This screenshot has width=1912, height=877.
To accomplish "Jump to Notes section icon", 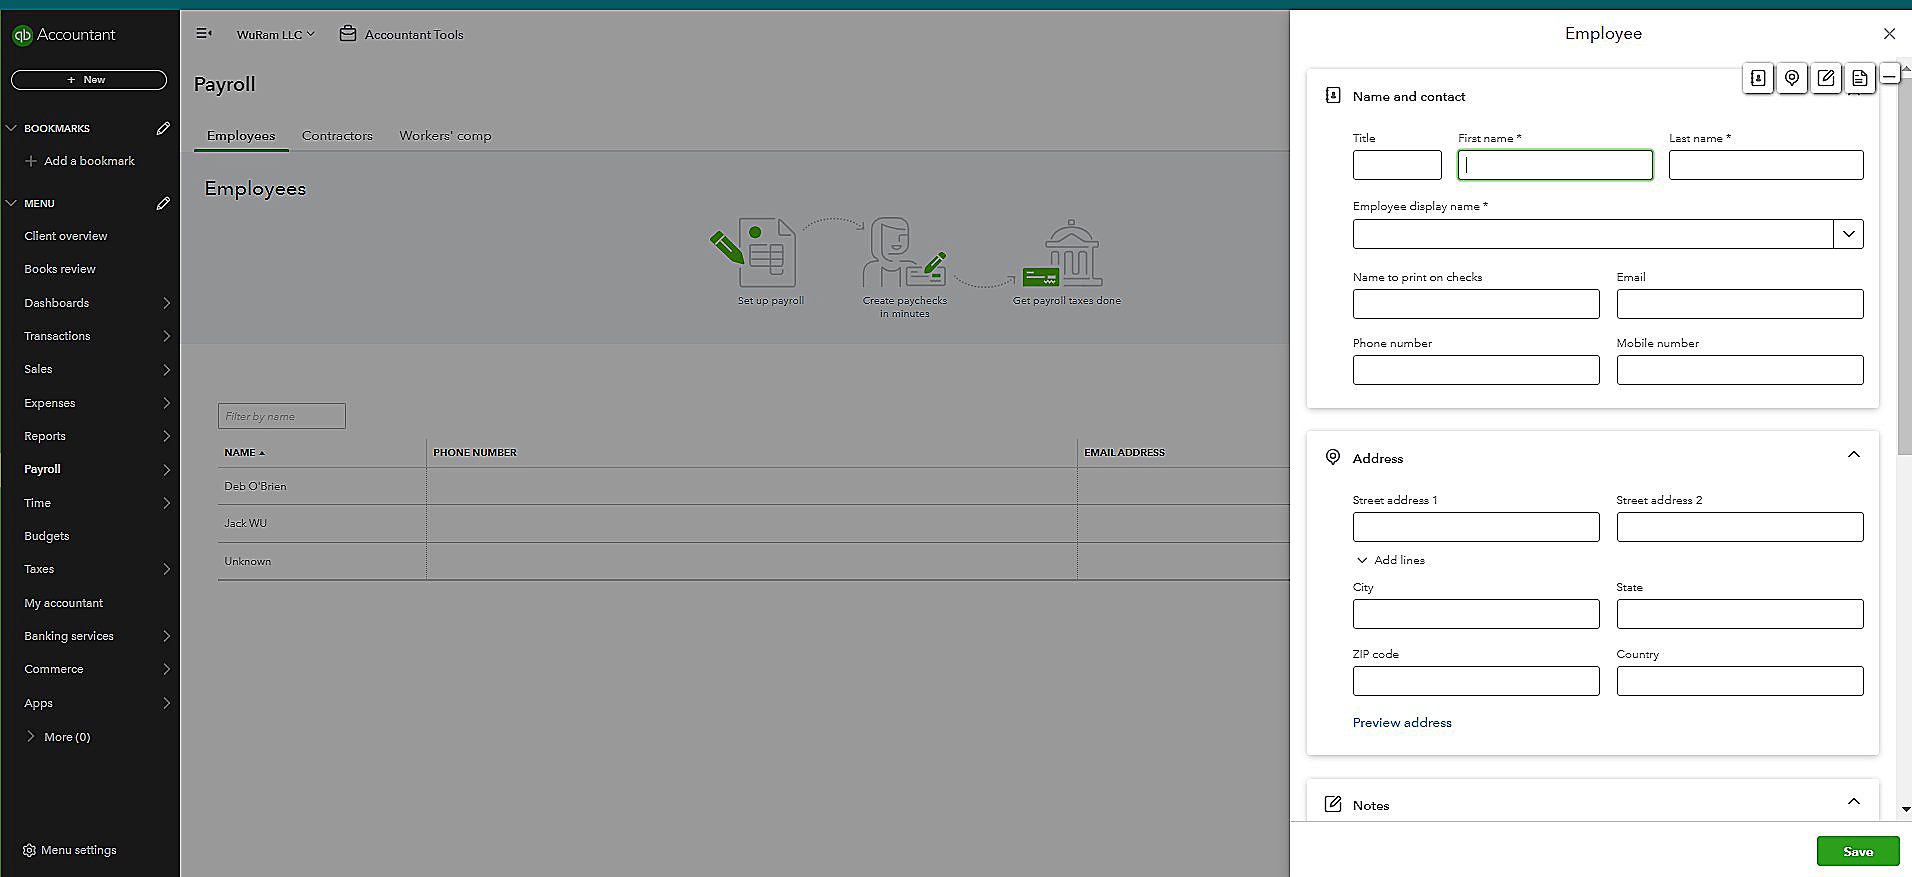I will tap(1826, 78).
